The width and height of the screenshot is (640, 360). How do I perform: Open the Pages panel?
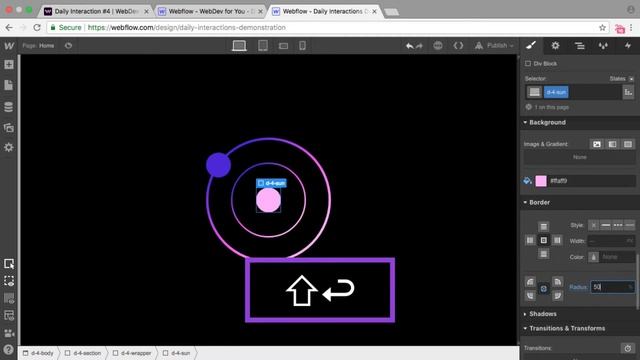point(9,85)
